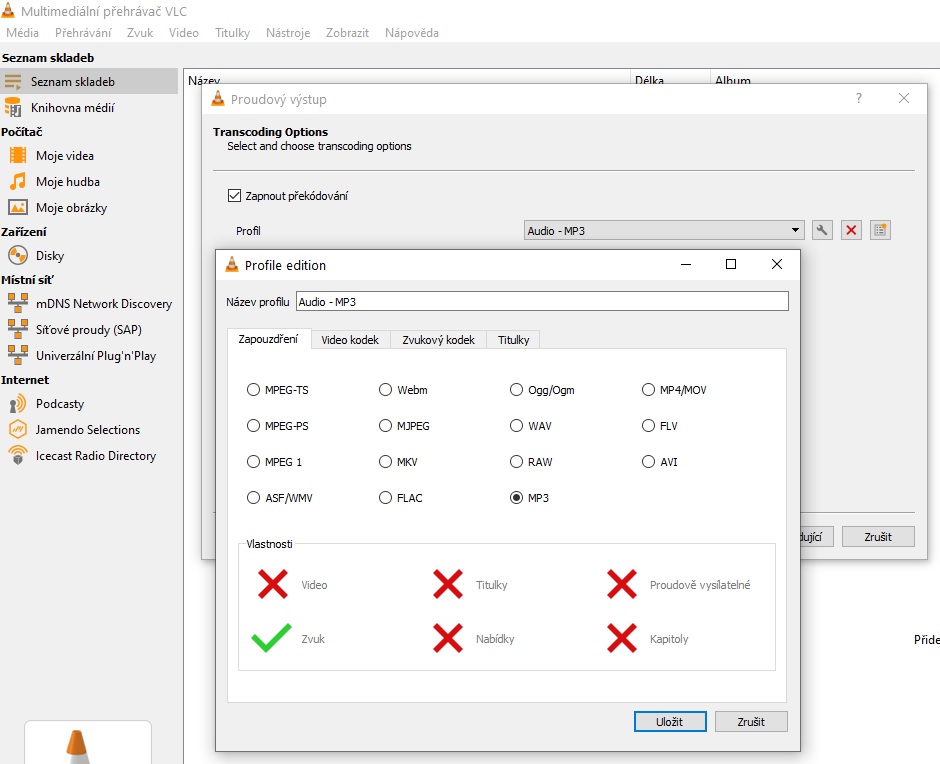Open mDNS Network Discovery icon

pyautogui.click(x=18, y=303)
